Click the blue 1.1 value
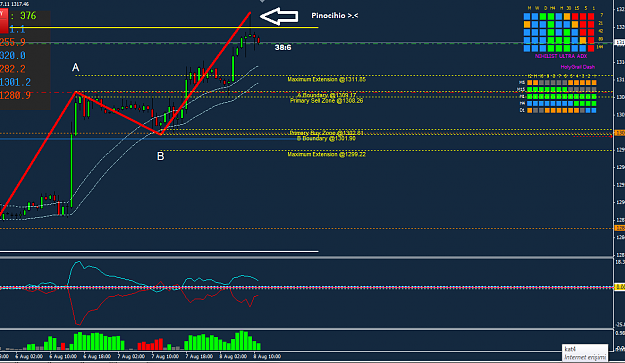The image size is (625, 363). click(x=18, y=29)
